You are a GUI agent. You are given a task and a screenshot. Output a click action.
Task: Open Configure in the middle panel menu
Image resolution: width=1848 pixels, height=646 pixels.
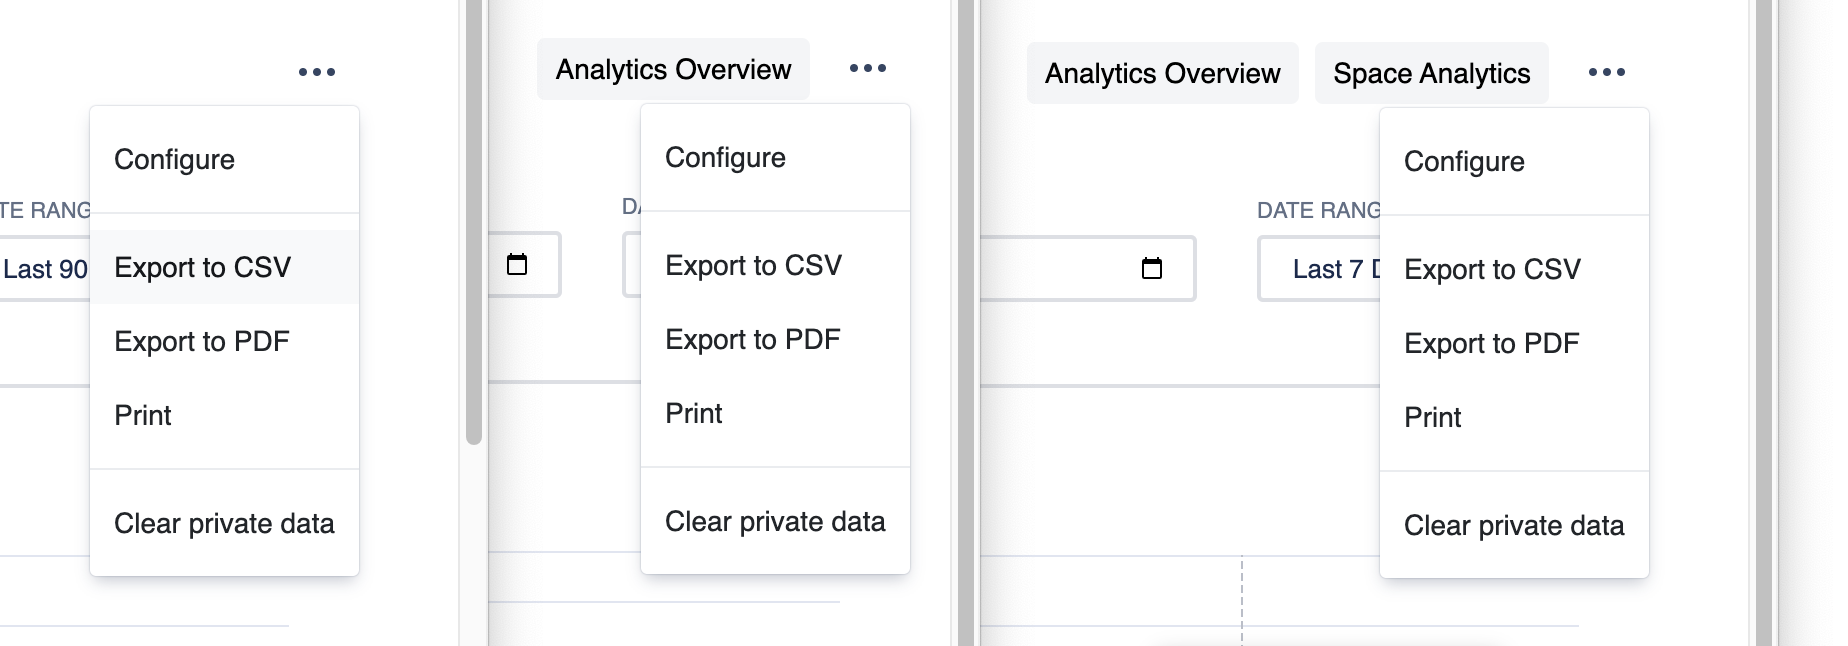point(725,157)
